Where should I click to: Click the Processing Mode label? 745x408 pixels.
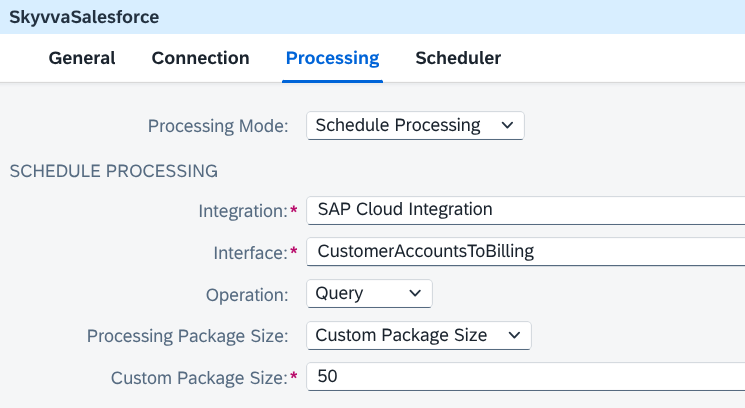click(218, 126)
